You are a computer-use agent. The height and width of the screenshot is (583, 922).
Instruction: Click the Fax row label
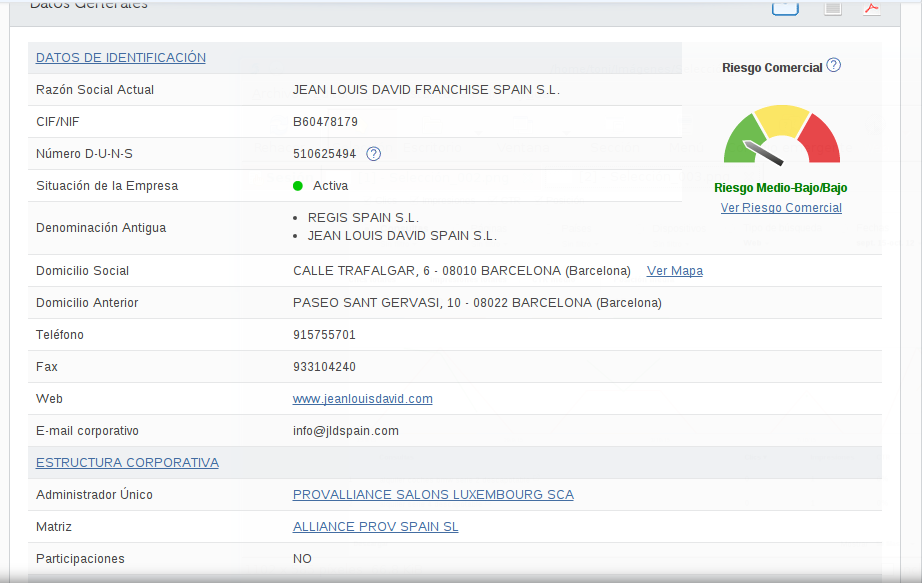(x=46, y=367)
